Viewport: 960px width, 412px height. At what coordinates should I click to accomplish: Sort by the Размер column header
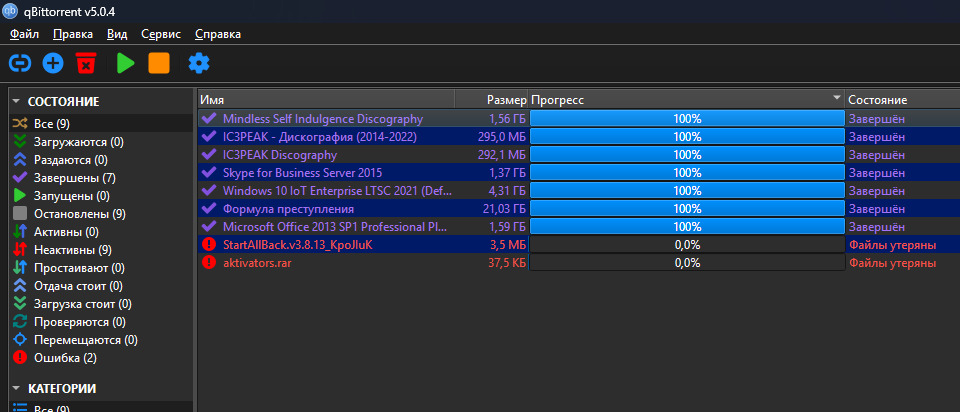491,99
